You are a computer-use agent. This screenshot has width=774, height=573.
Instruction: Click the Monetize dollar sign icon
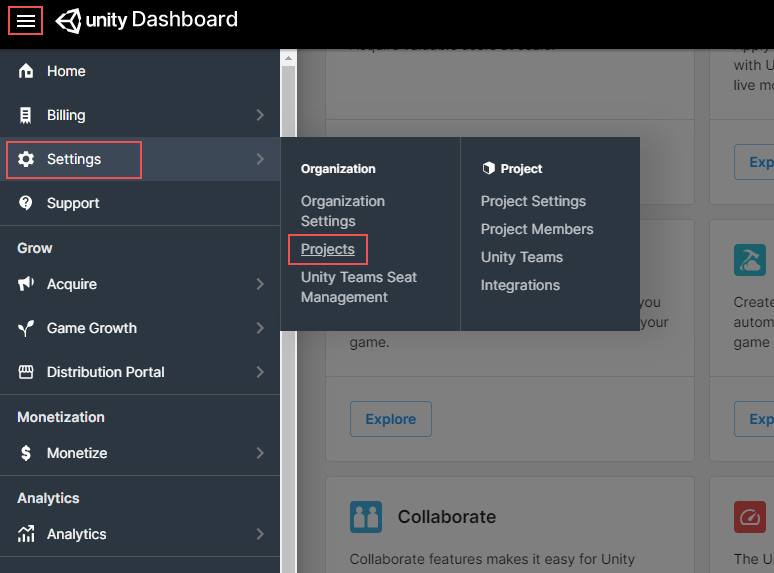26,453
